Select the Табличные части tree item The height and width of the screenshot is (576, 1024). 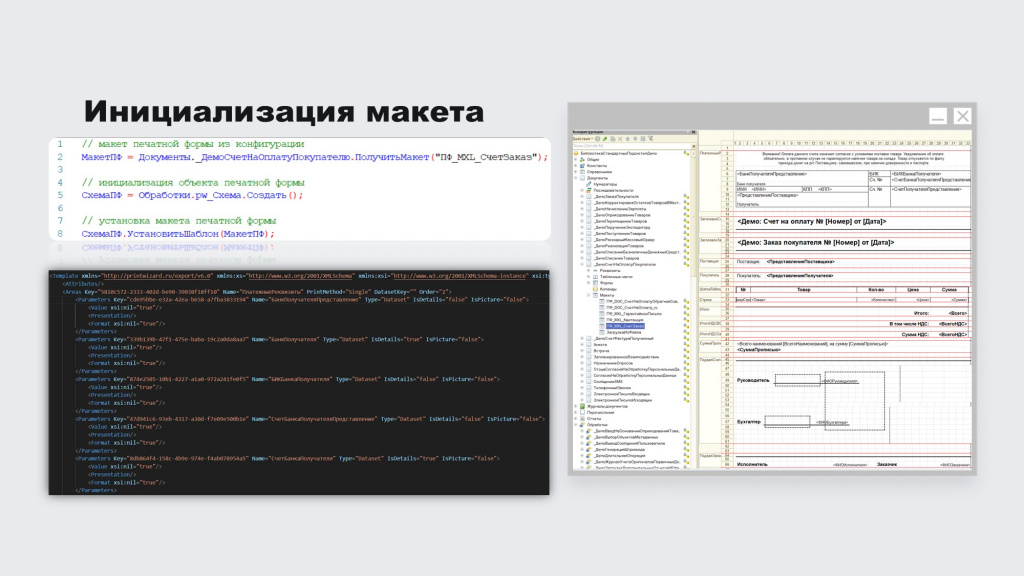click(616, 277)
